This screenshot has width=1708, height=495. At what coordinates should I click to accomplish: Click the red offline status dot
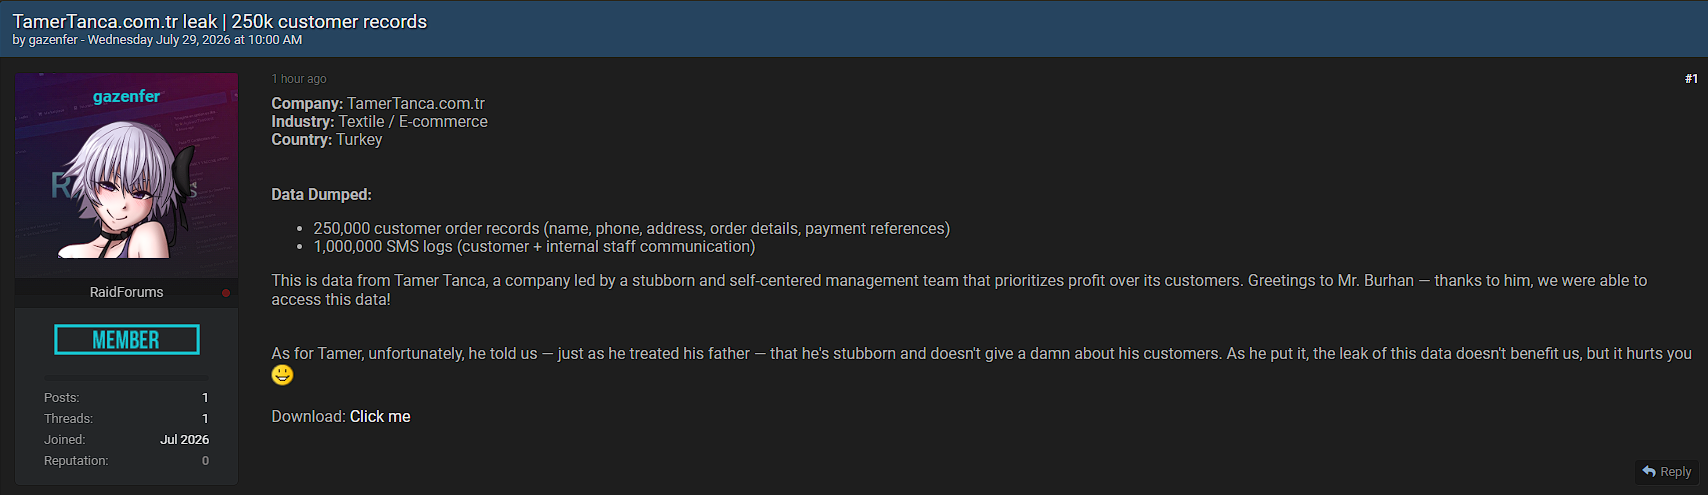click(226, 293)
